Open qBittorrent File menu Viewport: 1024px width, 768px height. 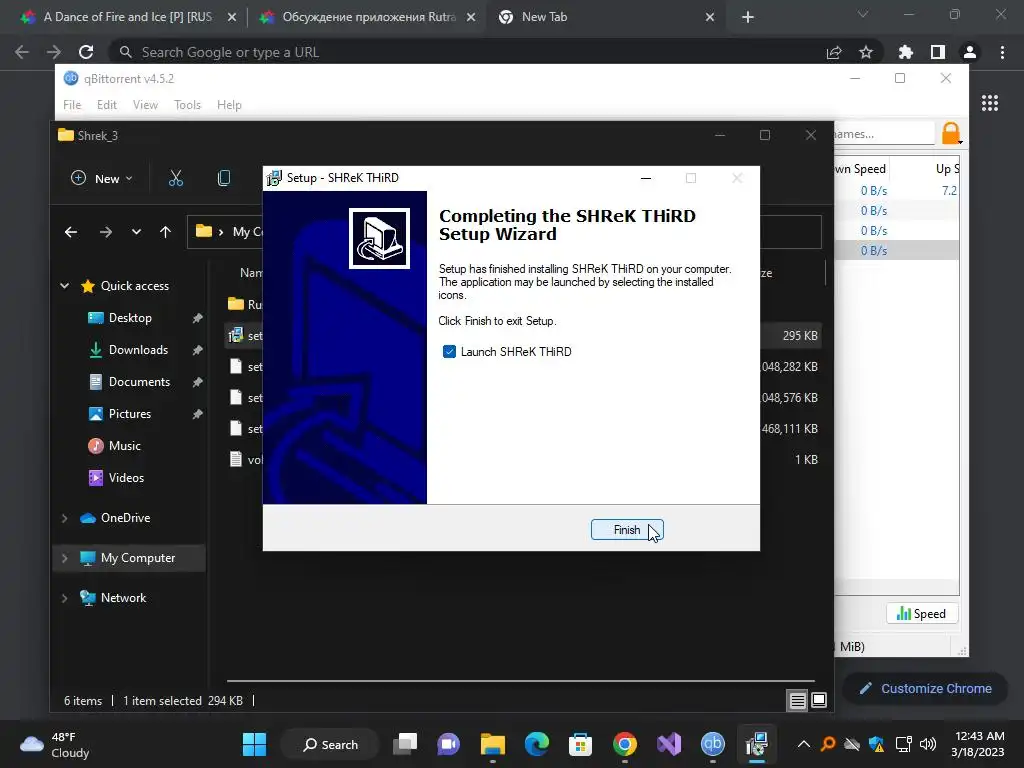click(x=72, y=104)
